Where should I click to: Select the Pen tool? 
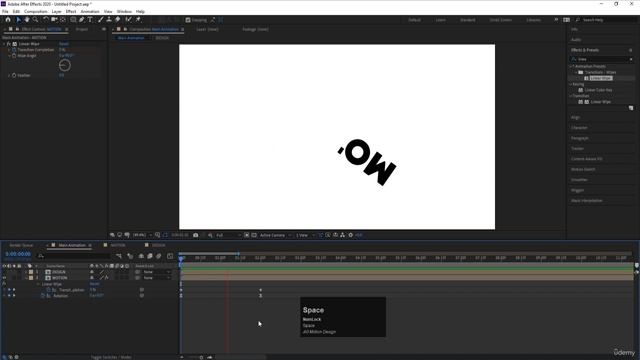[82, 20]
